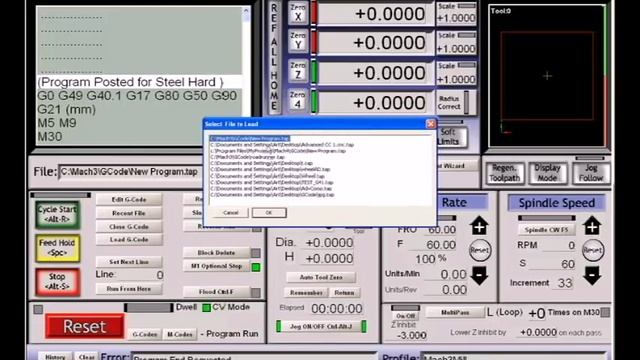Click History button
Viewport: 640px width, 360px height.
[x=55, y=357]
